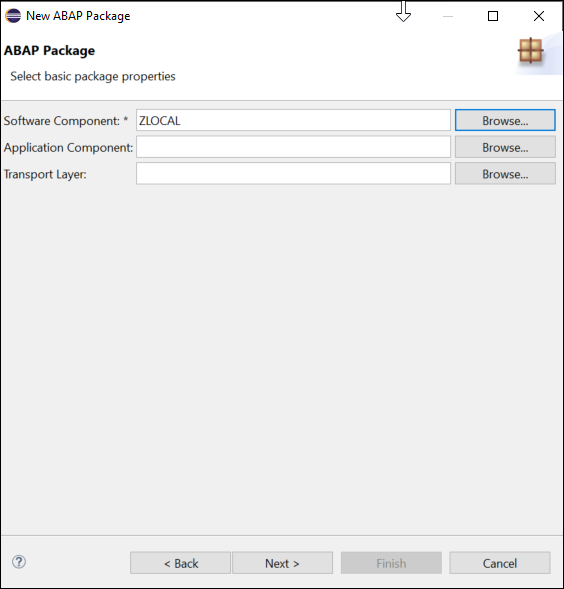Close the New ABAP Package dialog

pyautogui.click(x=539, y=16)
